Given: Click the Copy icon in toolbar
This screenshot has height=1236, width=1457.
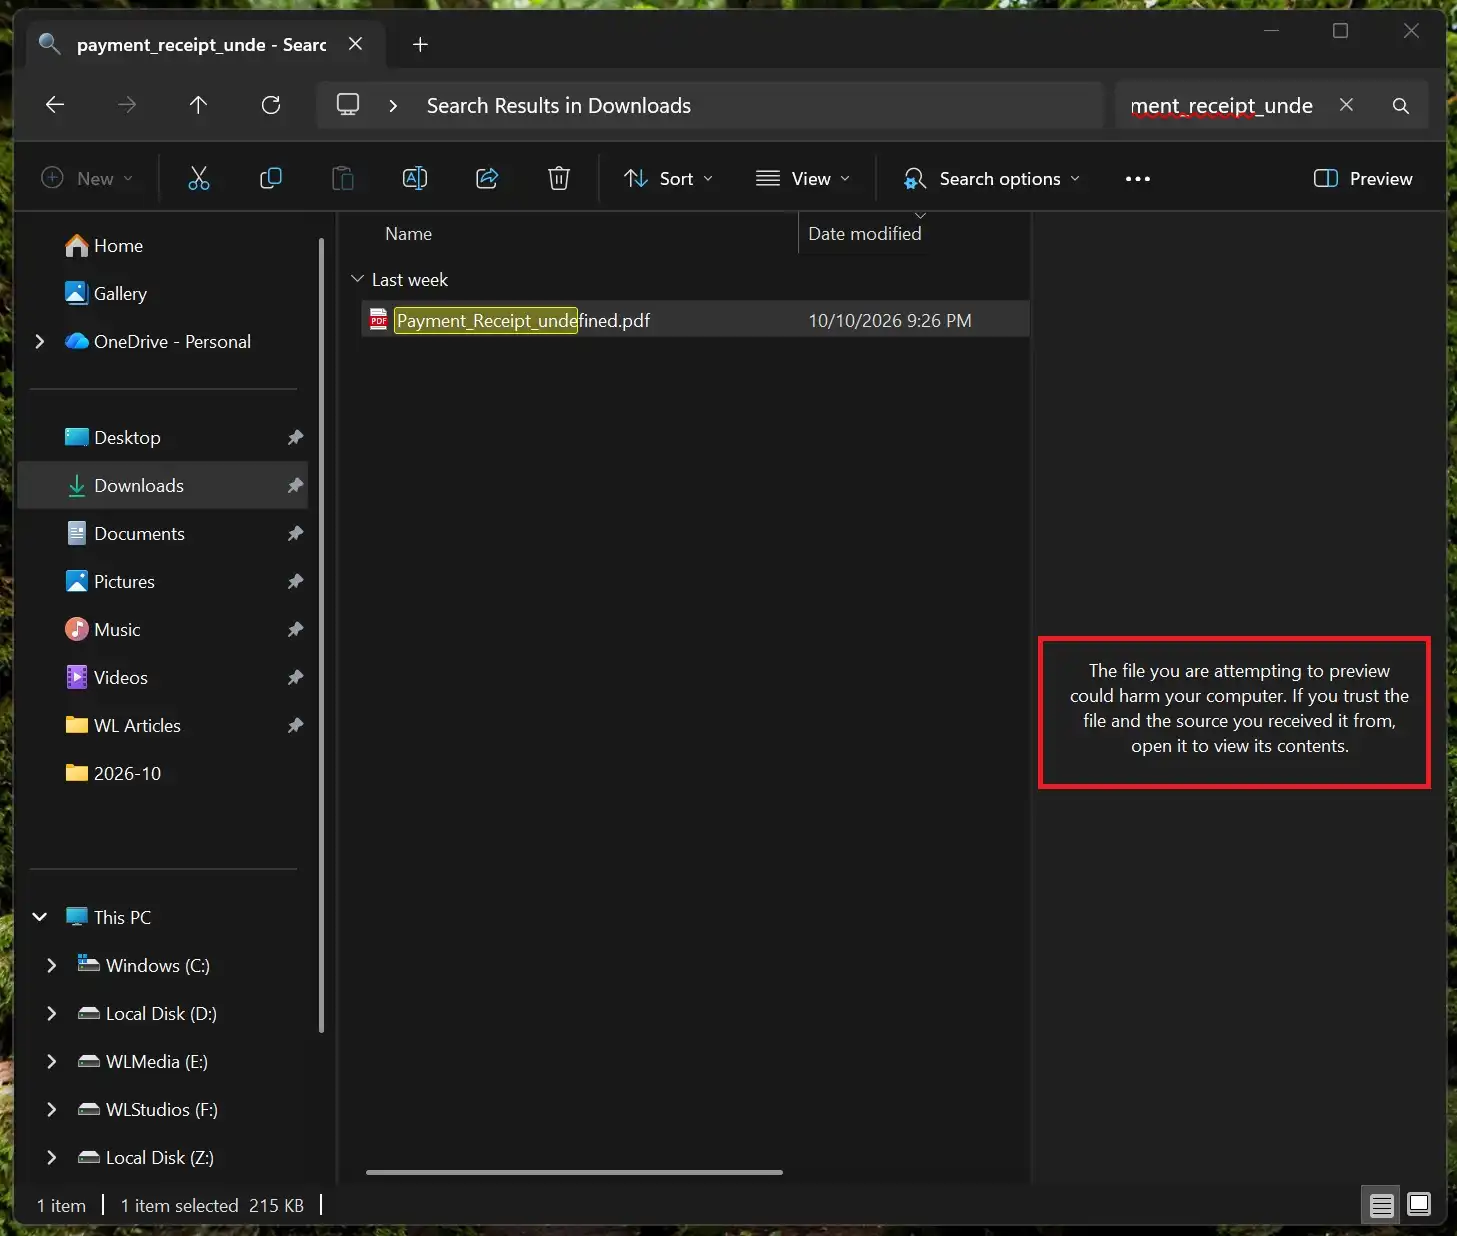Looking at the screenshot, I should coord(271,178).
